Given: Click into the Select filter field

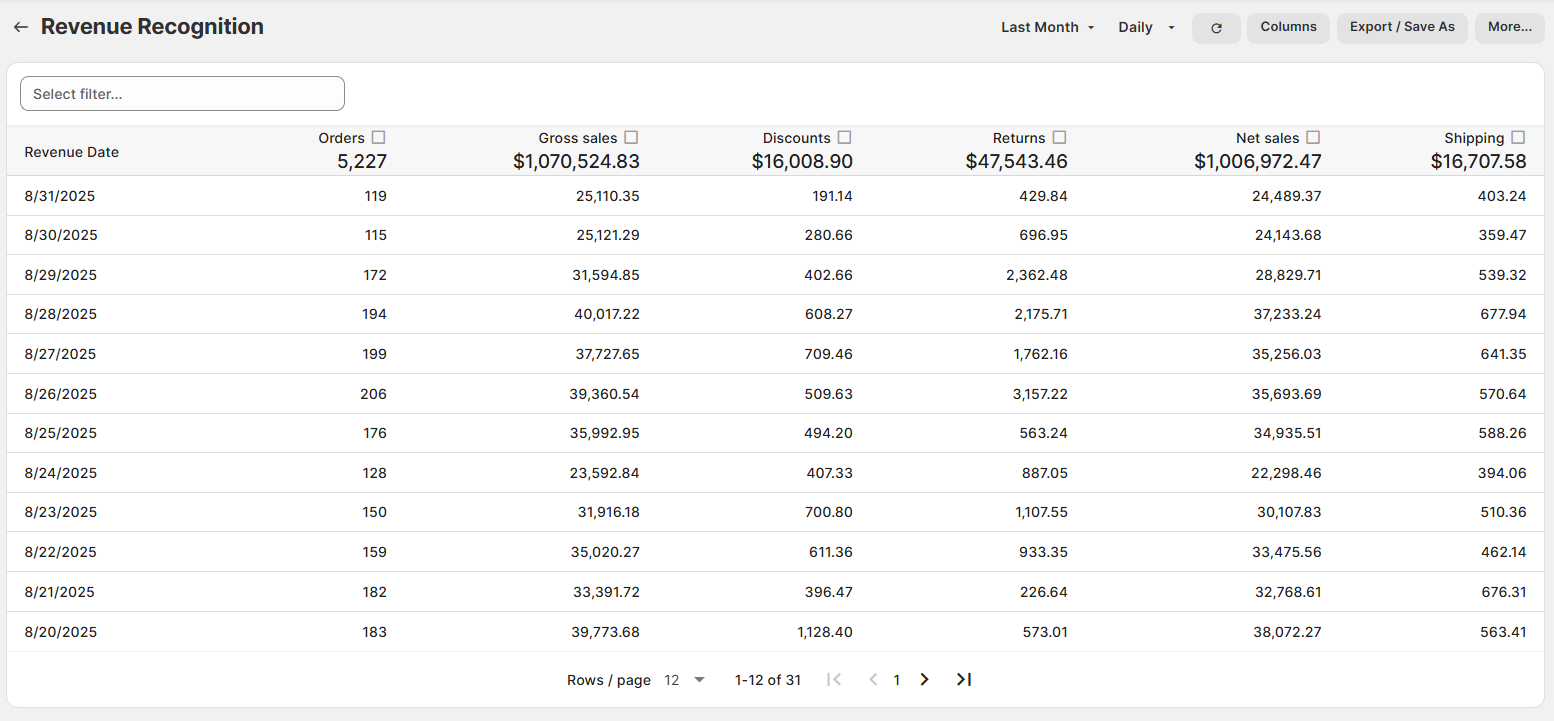Looking at the screenshot, I should [182, 94].
